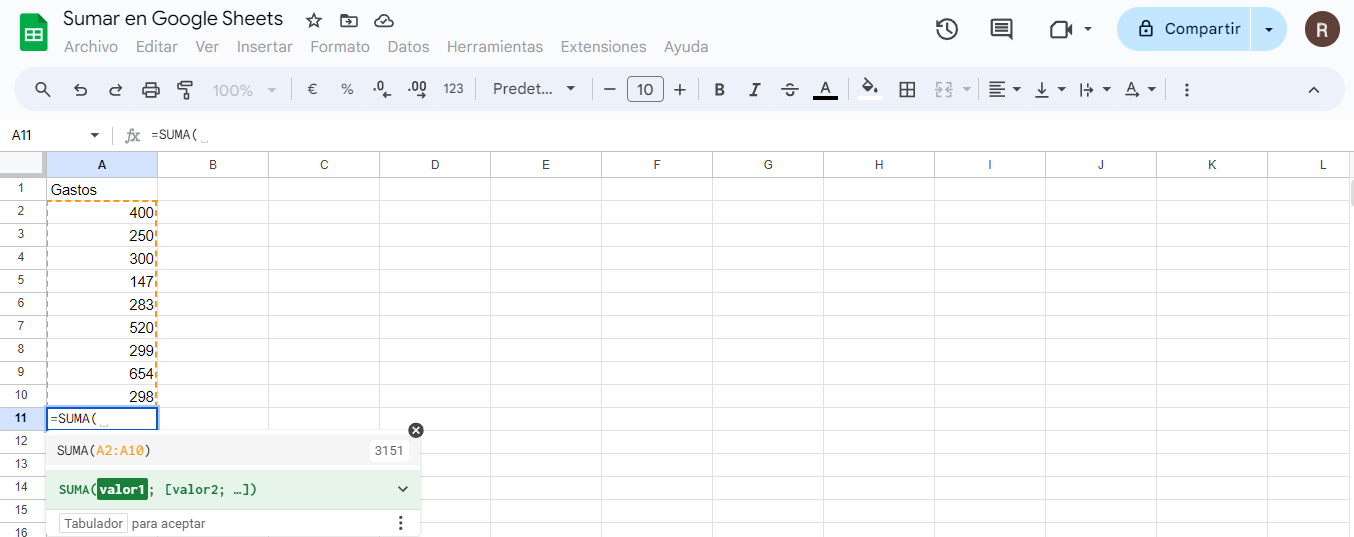Open the Archivo menu

[91, 46]
